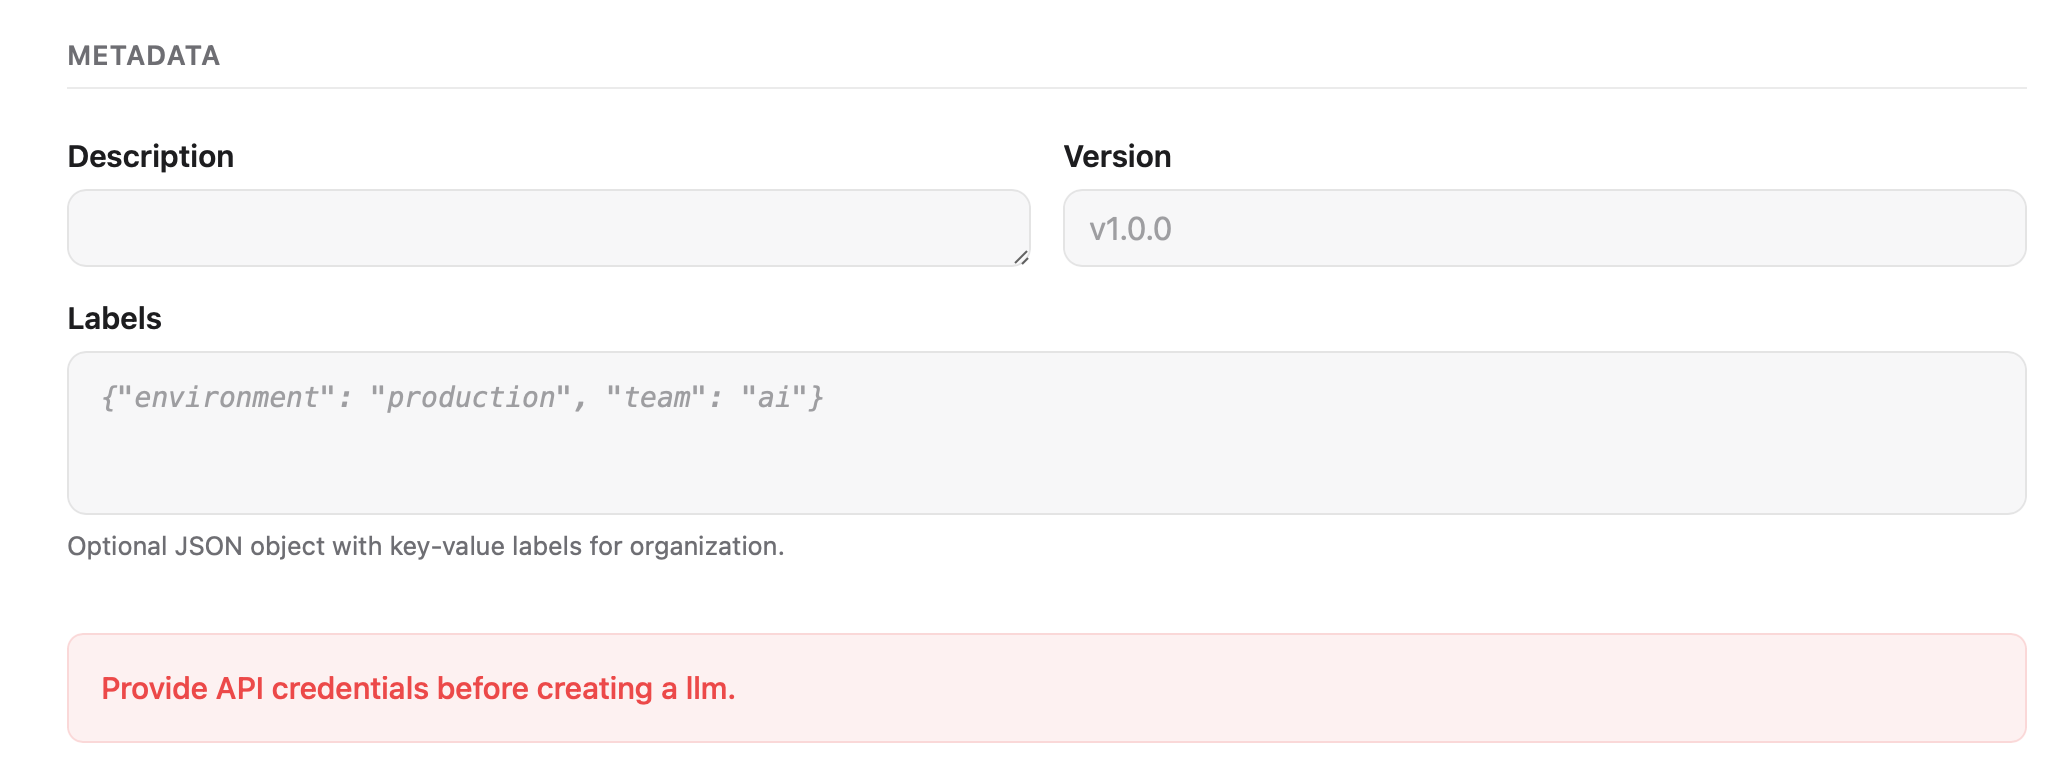This screenshot has width=2068, height=760.
Task: Focus the Description text area
Action: (x=548, y=228)
